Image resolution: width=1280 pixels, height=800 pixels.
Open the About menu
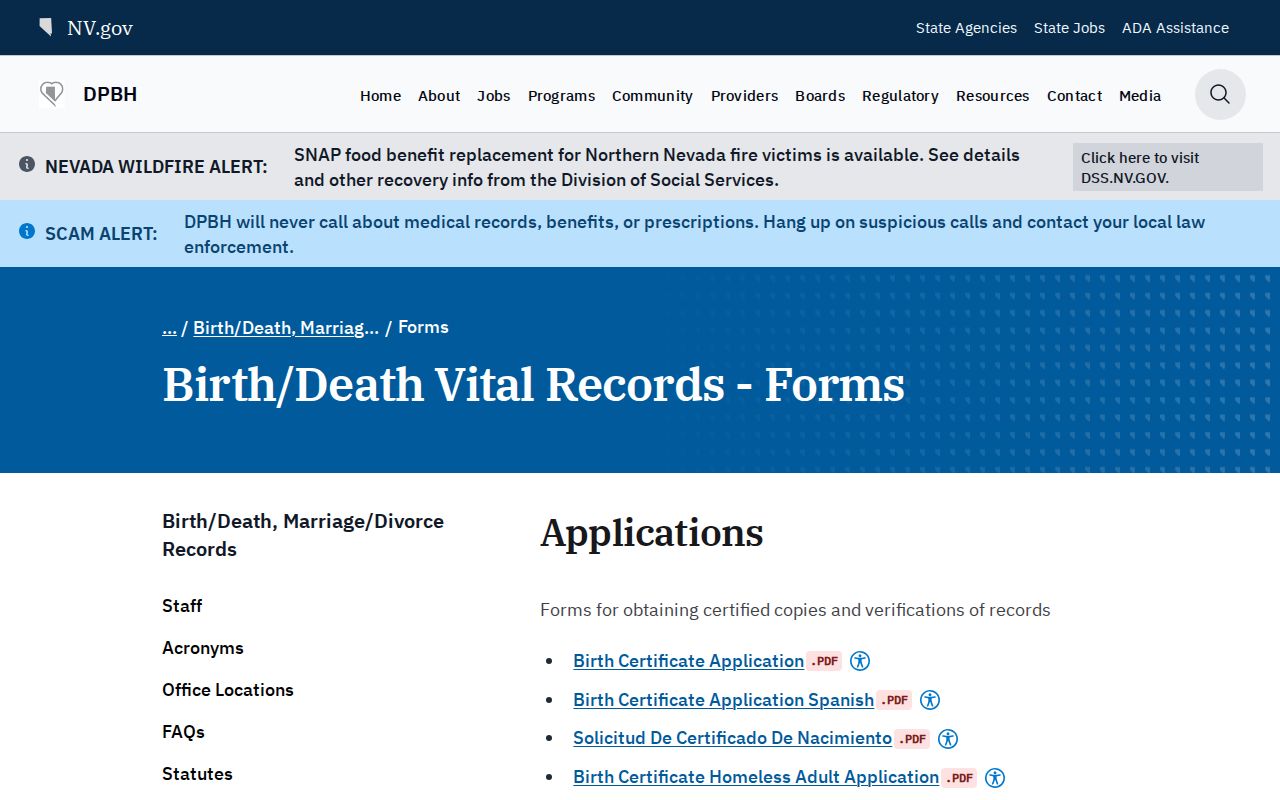click(439, 96)
